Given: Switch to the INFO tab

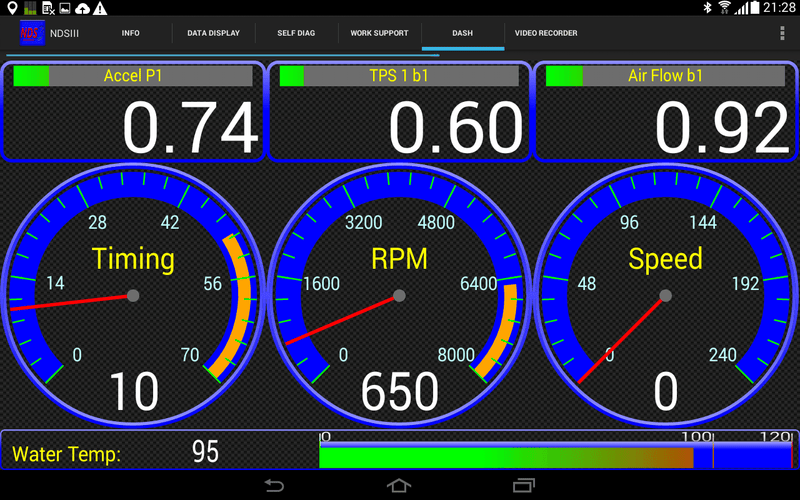Looking at the screenshot, I should 130,33.
